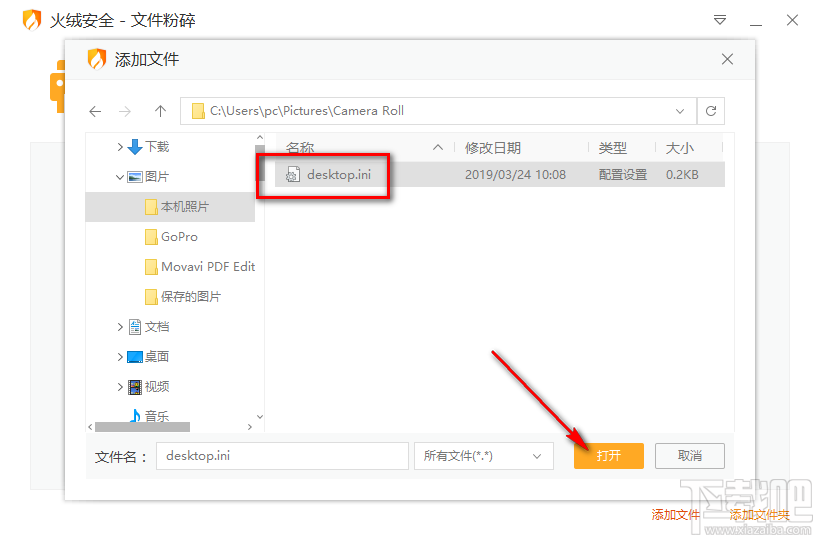Screen dimensions: 820x540
Task: Click the back navigation arrow
Action: (95, 111)
